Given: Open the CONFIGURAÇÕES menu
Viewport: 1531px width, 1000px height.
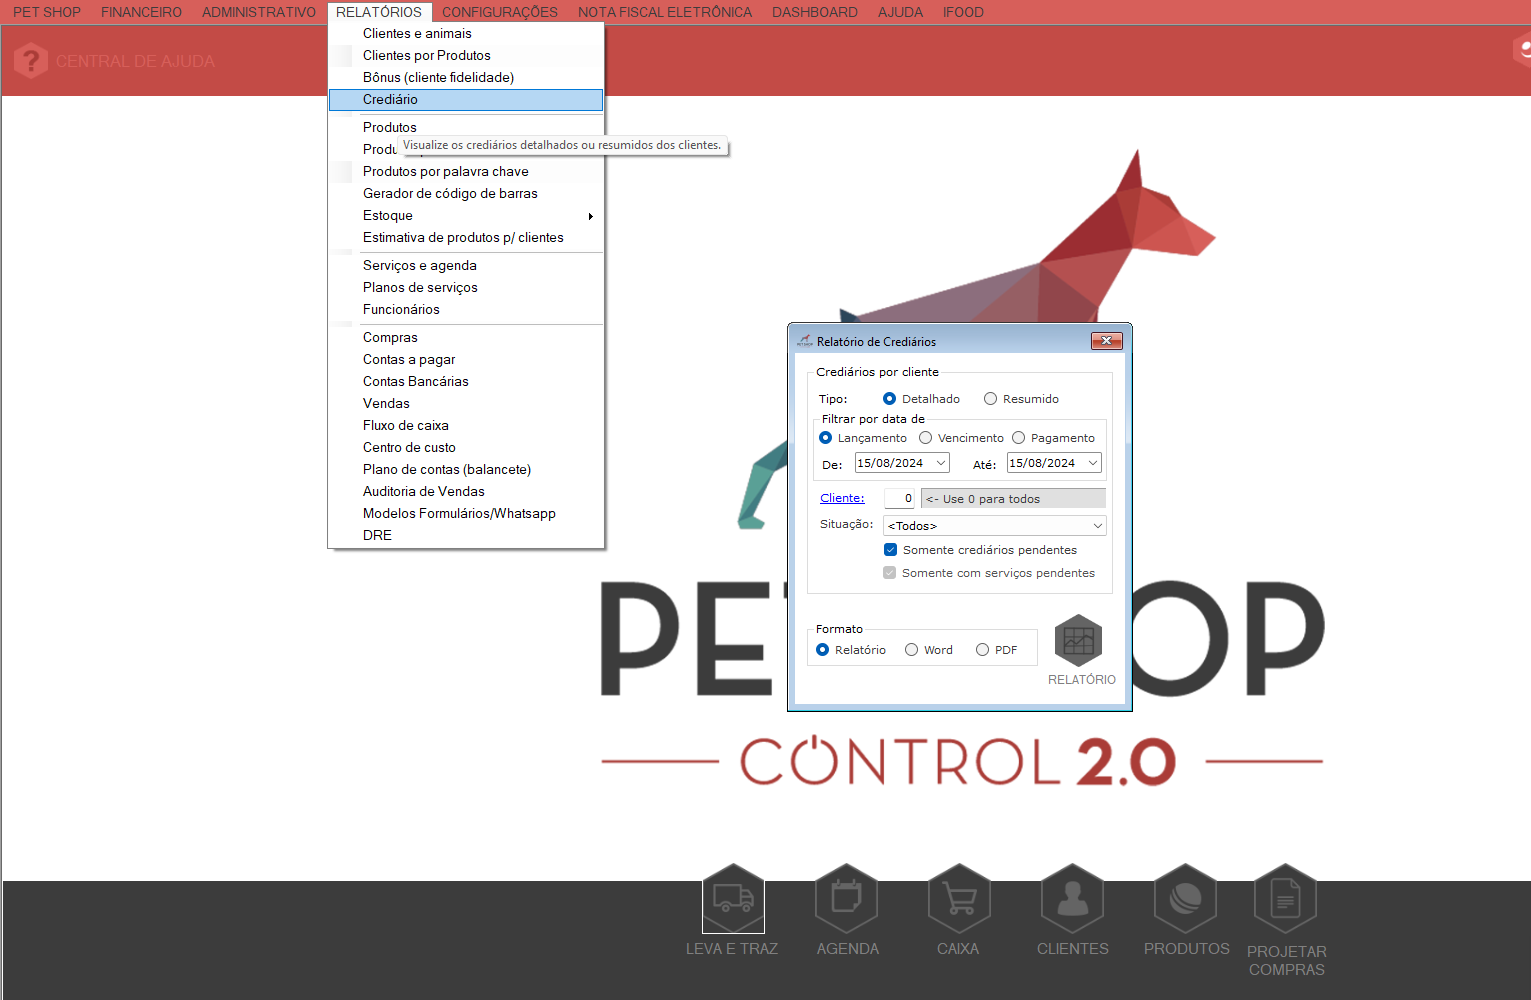Looking at the screenshot, I should pyautogui.click(x=500, y=12).
